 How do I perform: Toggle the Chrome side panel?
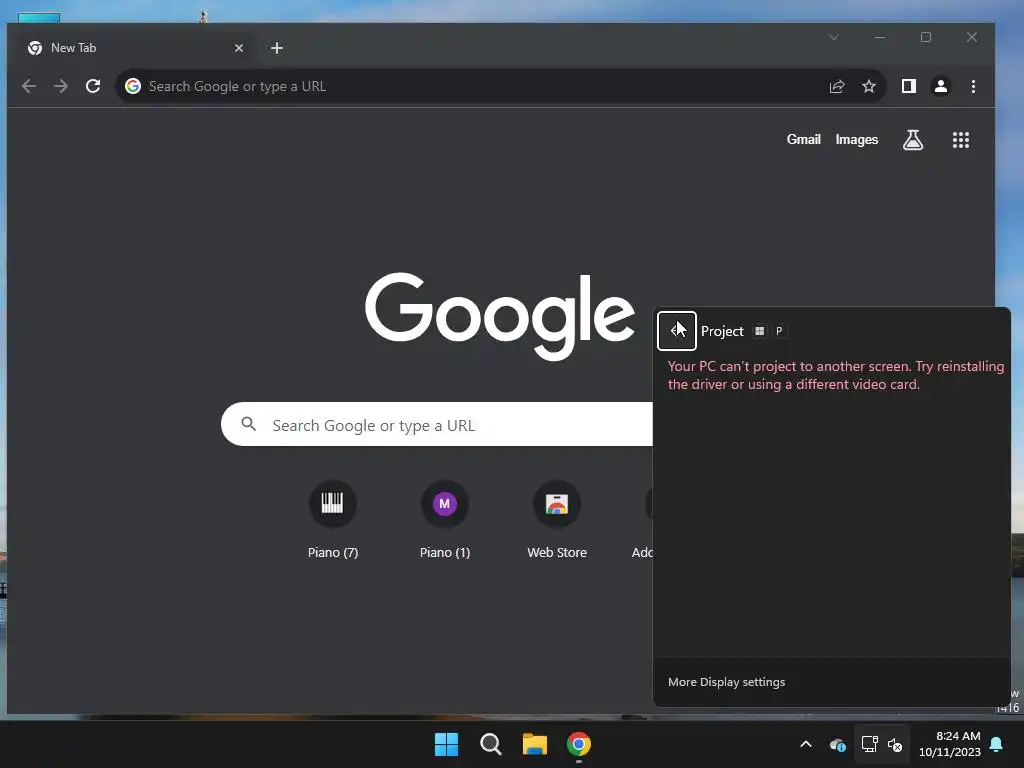click(908, 86)
